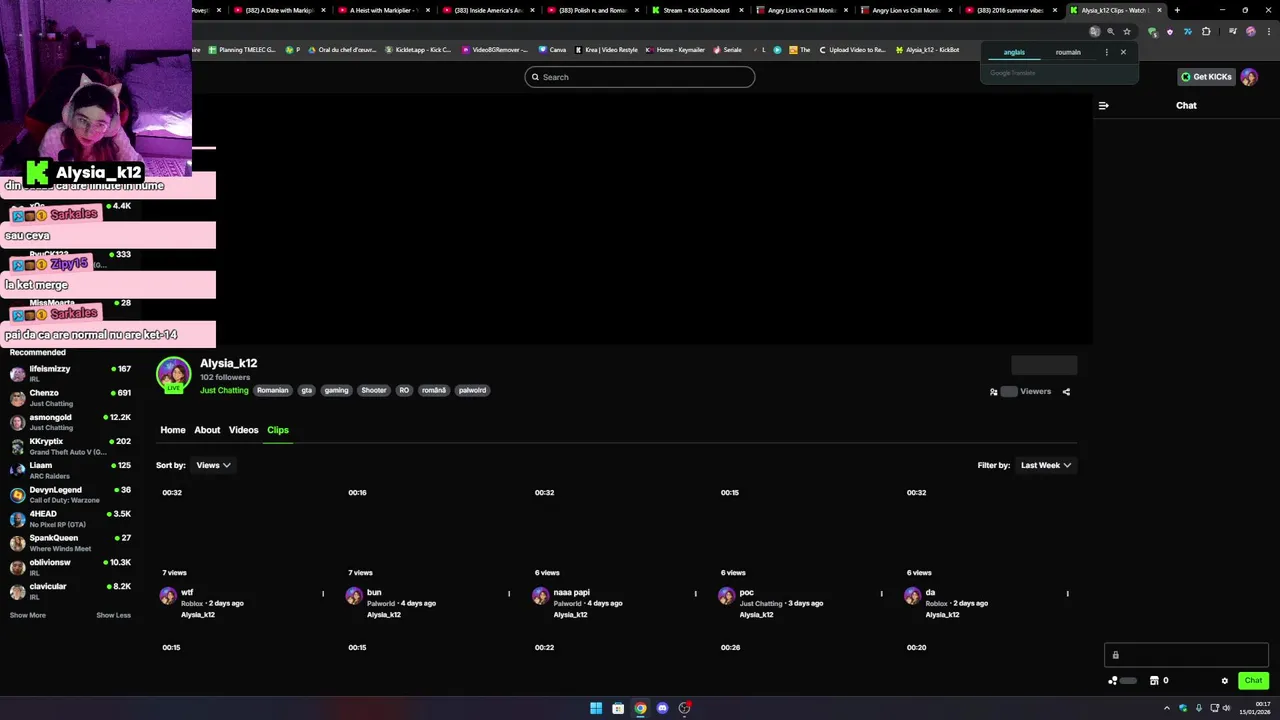Open lifeismizzy channel avatar
The image size is (1280, 720).
tap(17, 374)
